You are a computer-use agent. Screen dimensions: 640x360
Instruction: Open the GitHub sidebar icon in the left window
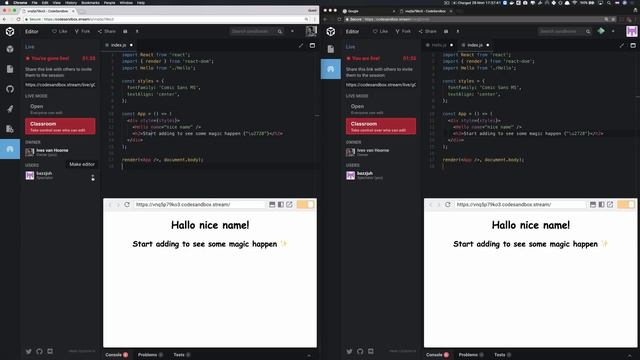click(x=10, y=89)
